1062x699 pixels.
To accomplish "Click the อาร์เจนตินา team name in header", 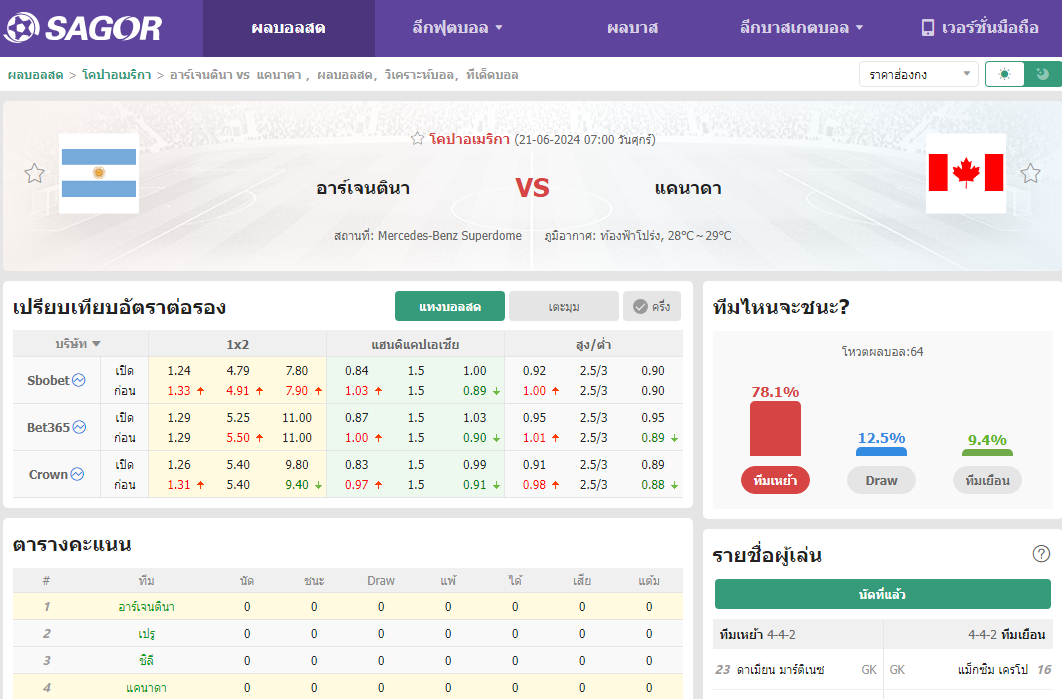I will point(363,188).
